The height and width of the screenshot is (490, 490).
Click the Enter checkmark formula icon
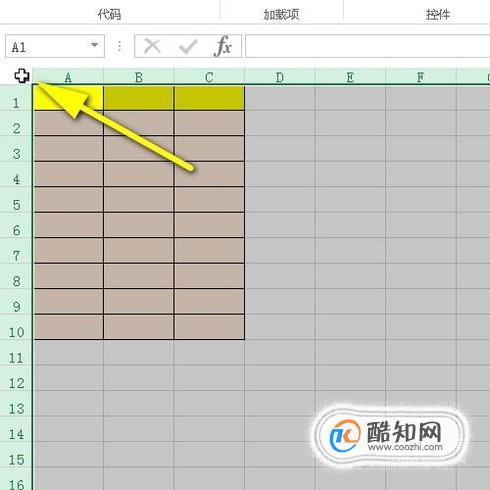(188, 46)
